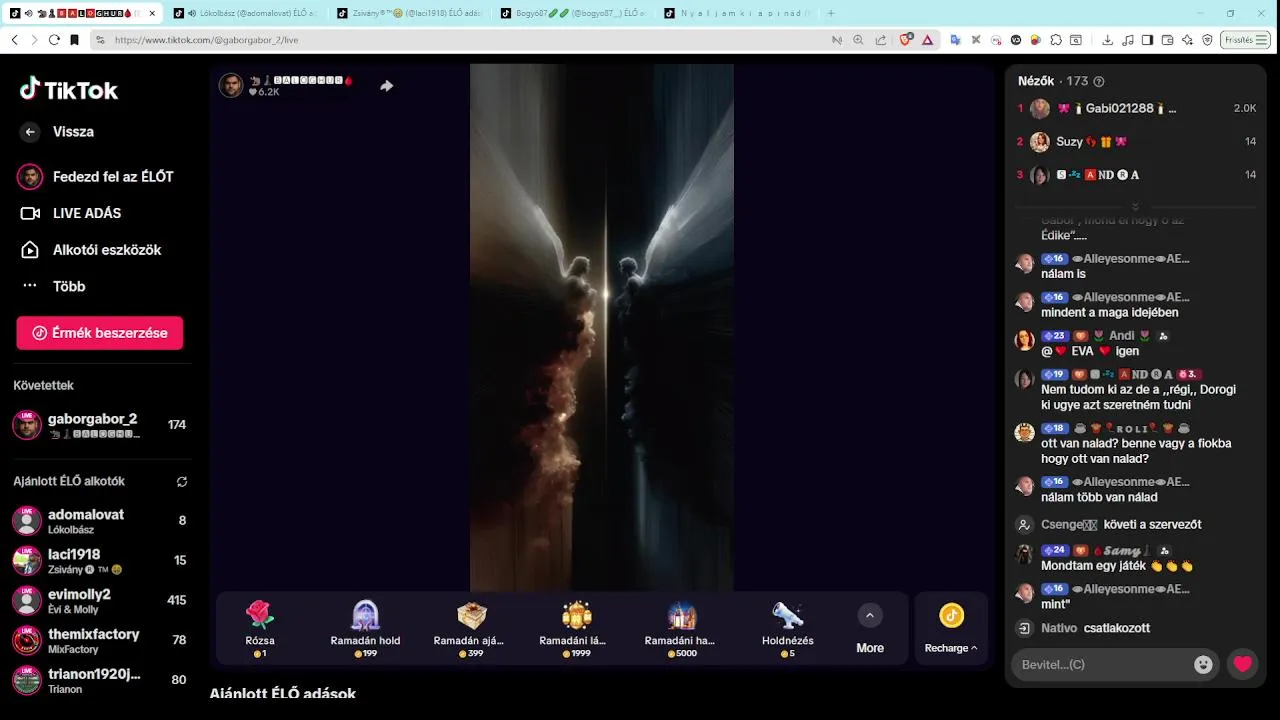
Task: Open the emoji picker in chat
Action: pyautogui.click(x=1203, y=664)
